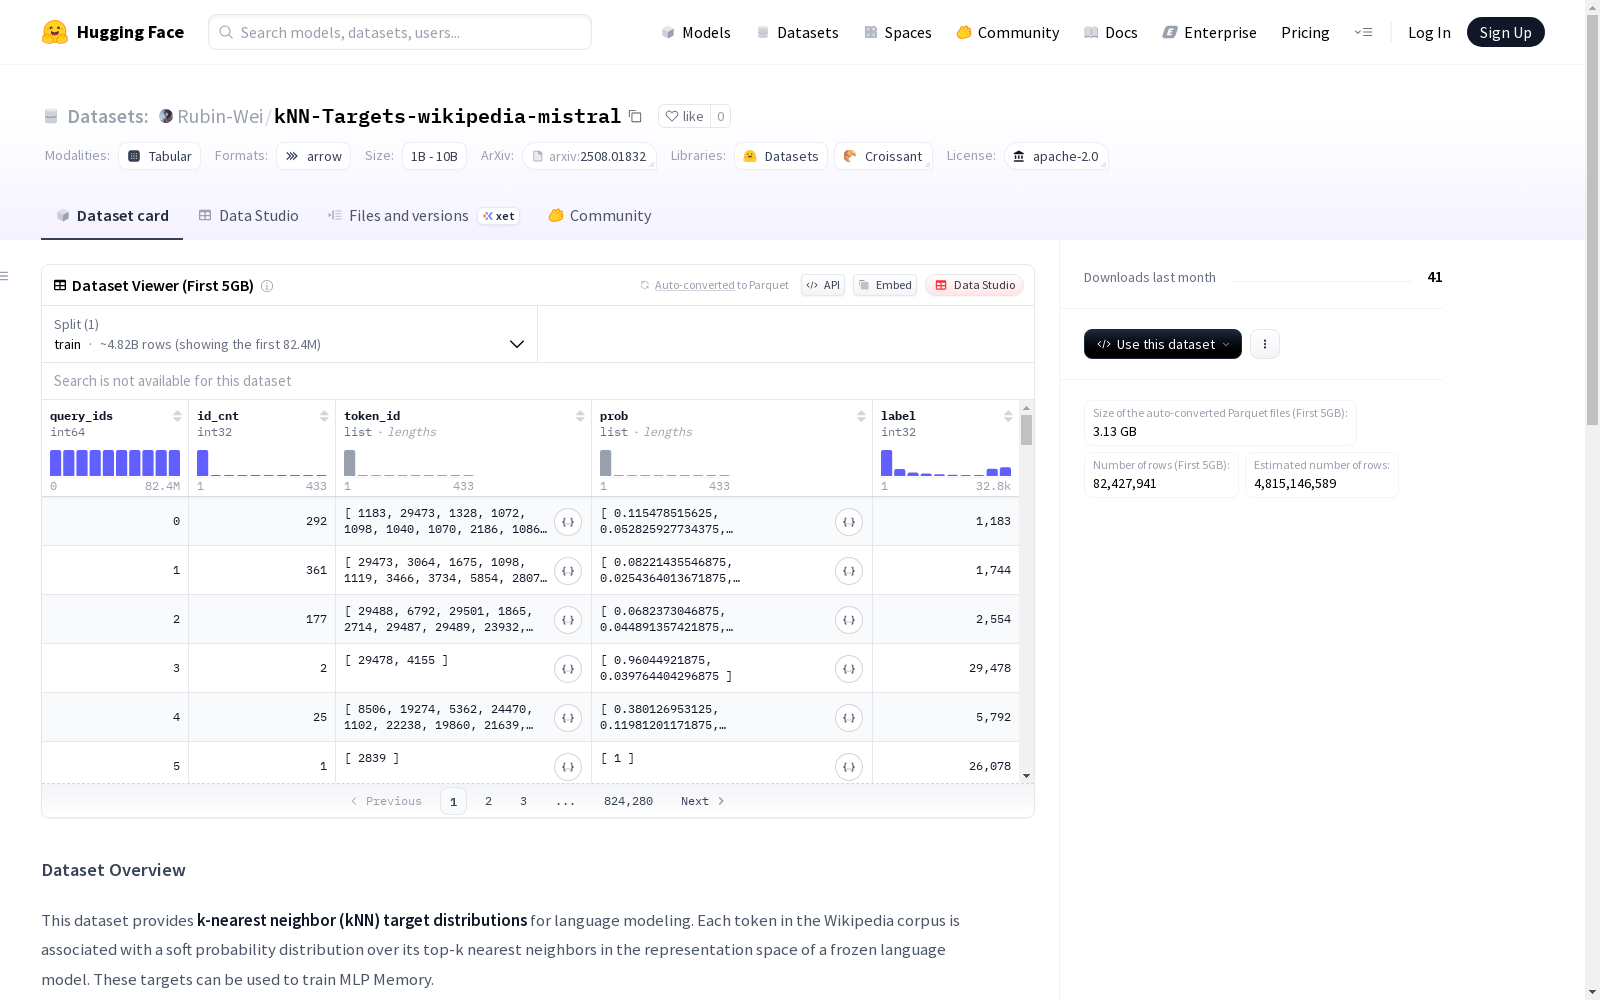Image resolution: width=1600 pixels, height=1000 pixels.
Task: Expand prob JSON cell in row 5
Action: (849, 767)
